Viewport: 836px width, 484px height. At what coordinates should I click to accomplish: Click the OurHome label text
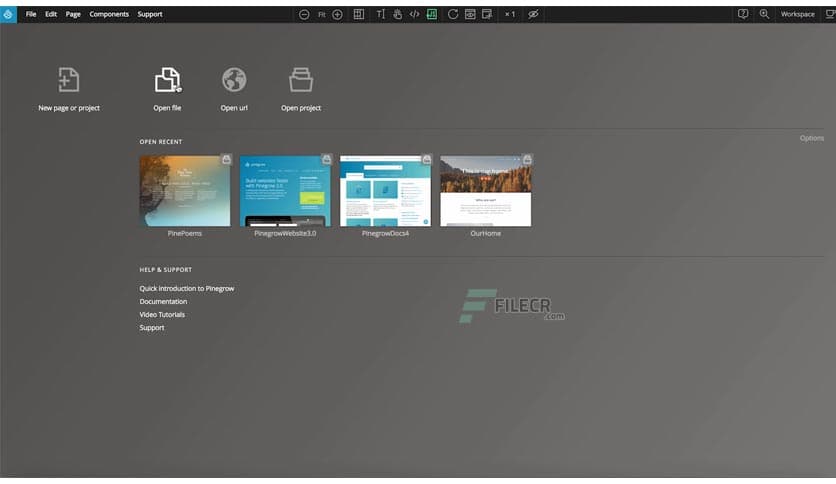coord(486,233)
